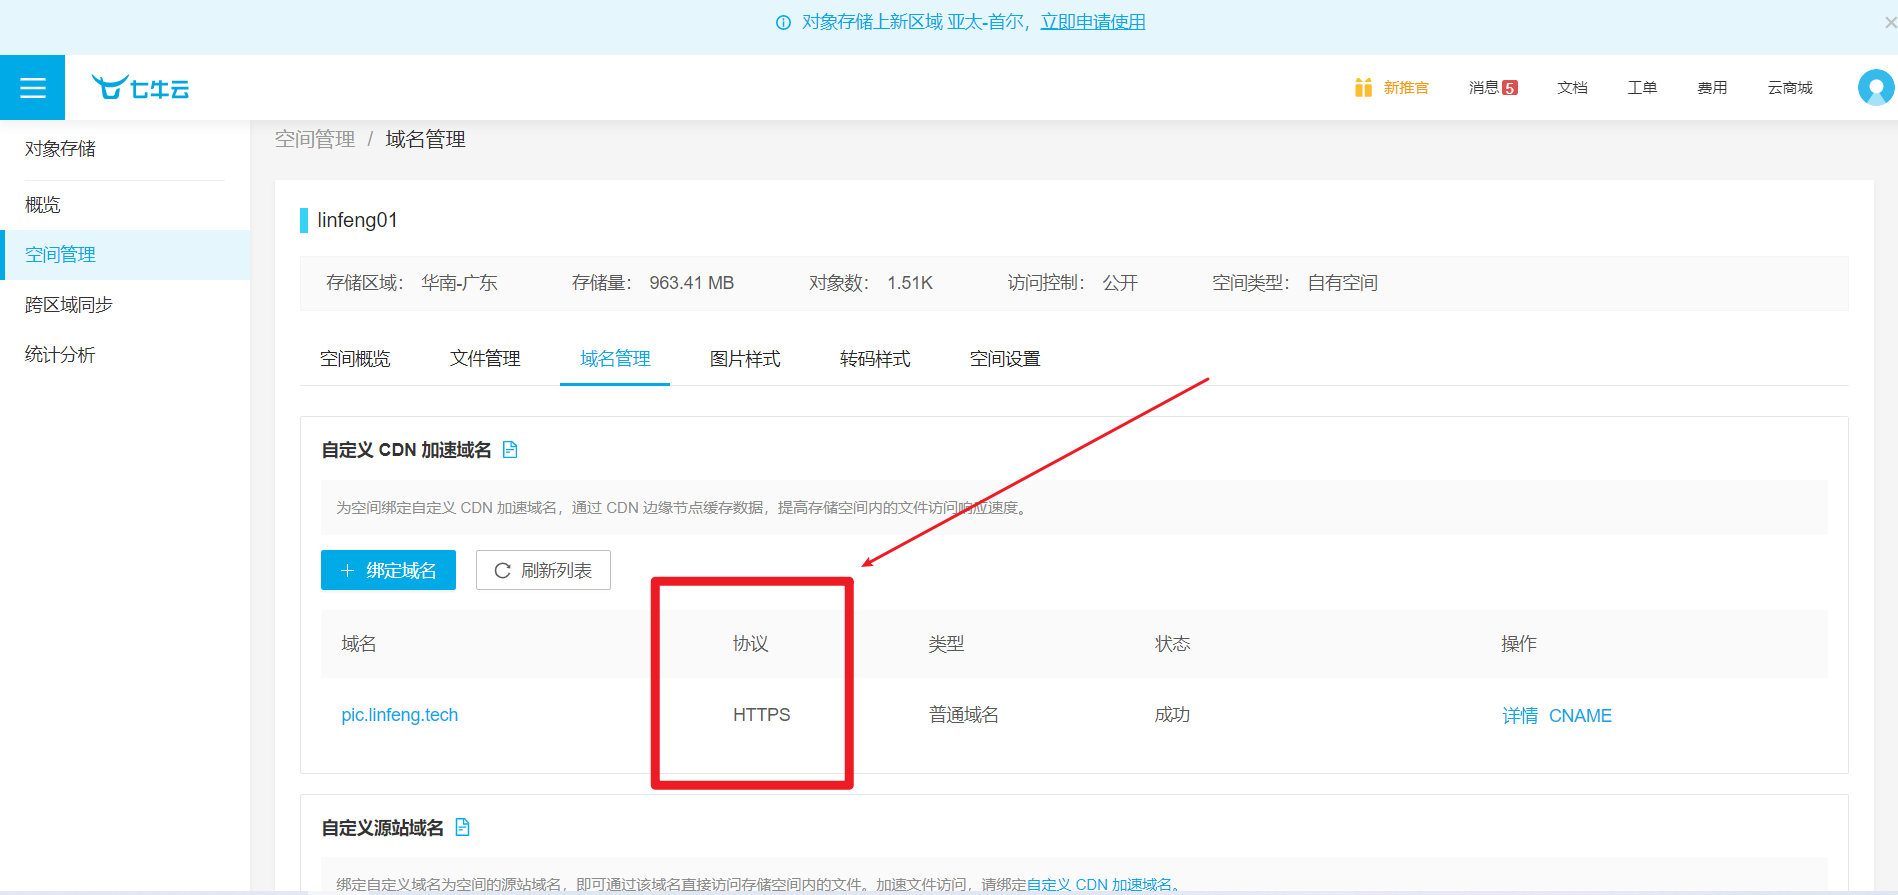The height and width of the screenshot is (895, 1898).
Task: Select 空间管理 in the sidebar
Action: tap(125, 255)
